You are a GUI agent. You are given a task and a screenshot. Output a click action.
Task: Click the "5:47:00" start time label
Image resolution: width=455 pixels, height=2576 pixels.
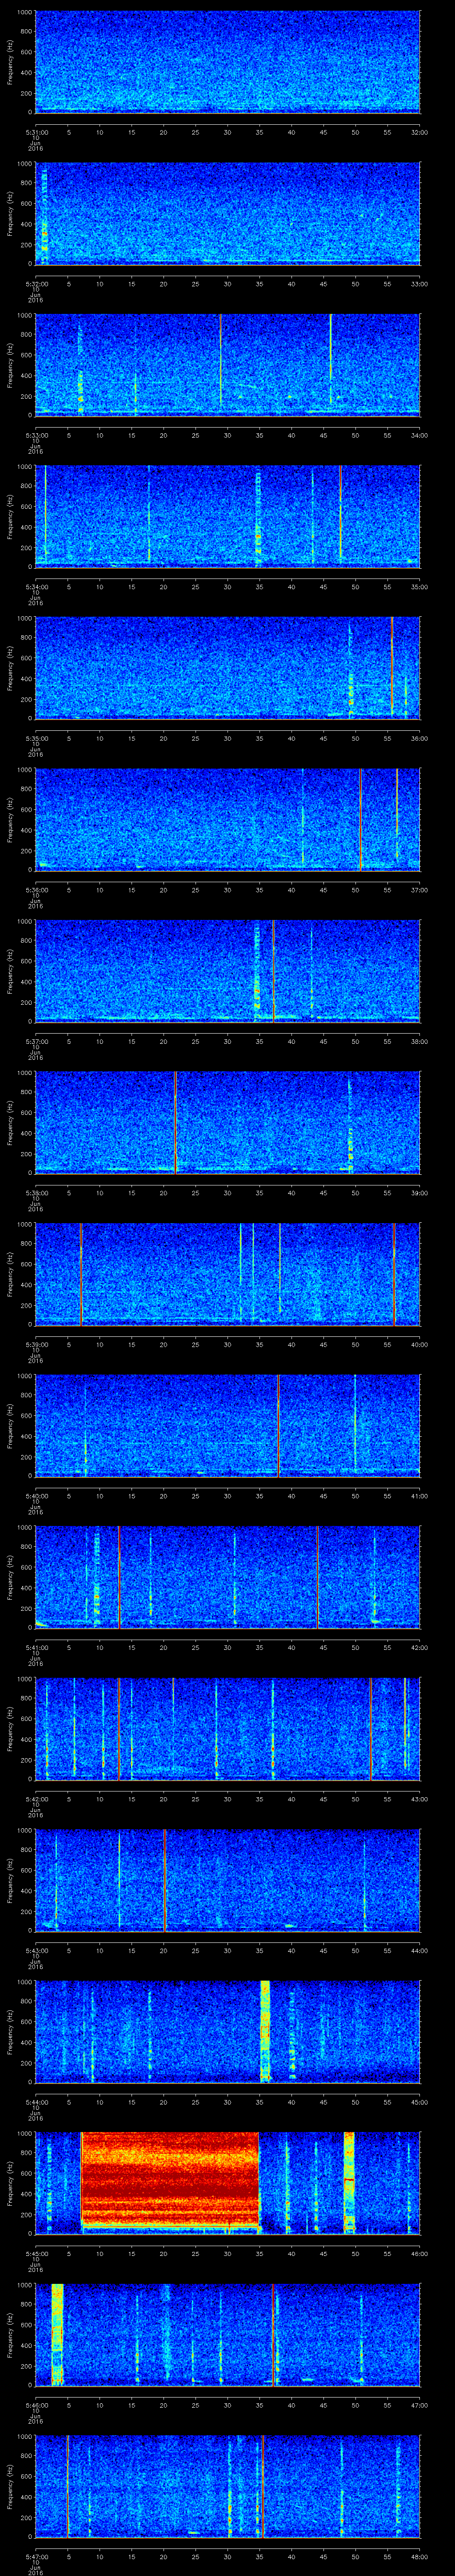coord(35,2557)
